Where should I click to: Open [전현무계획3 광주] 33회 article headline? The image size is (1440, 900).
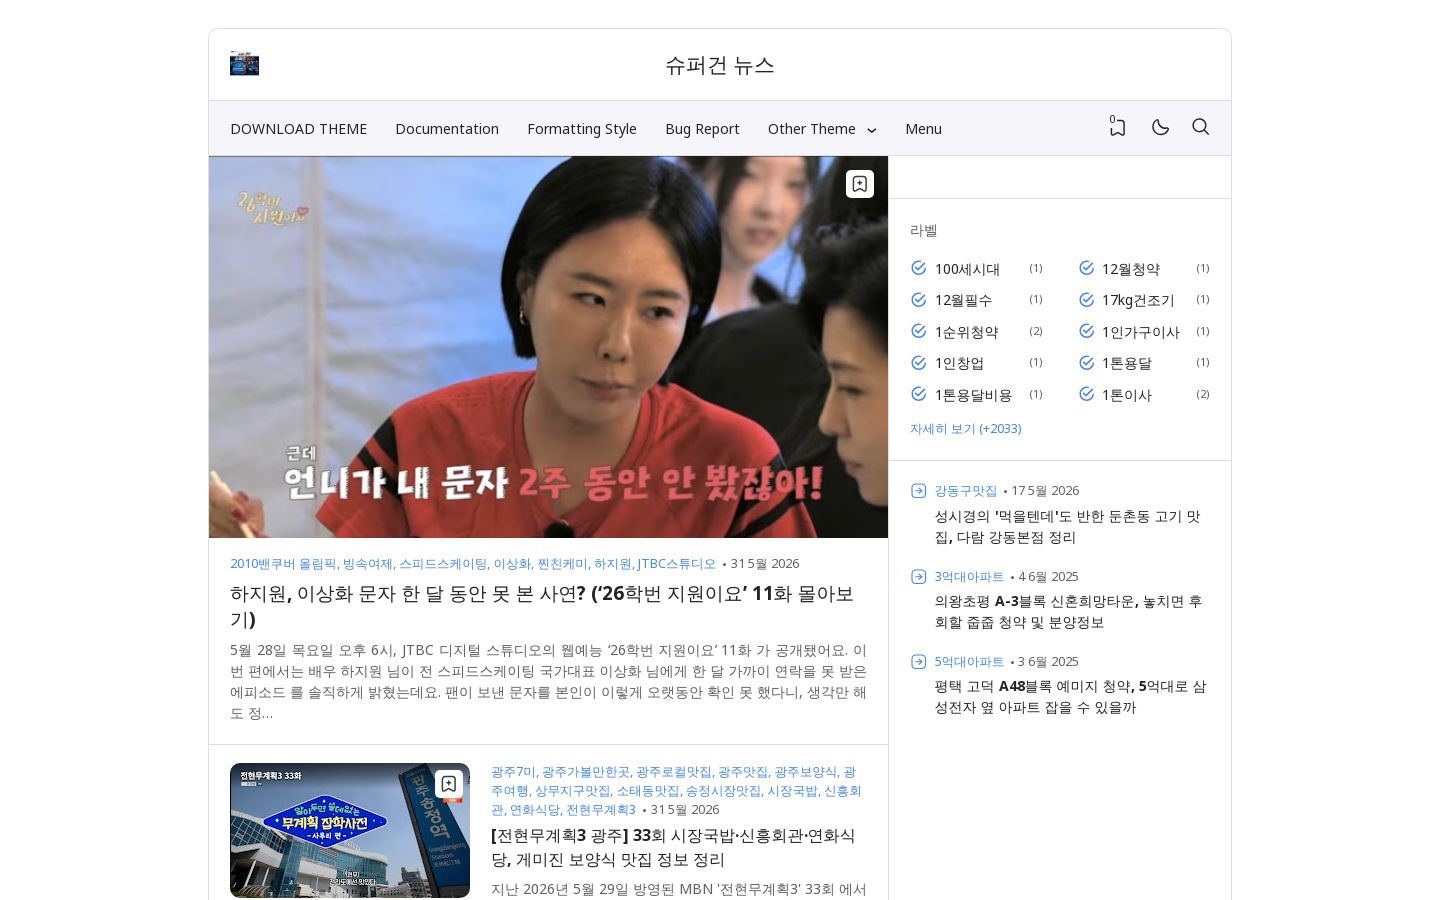673,847
